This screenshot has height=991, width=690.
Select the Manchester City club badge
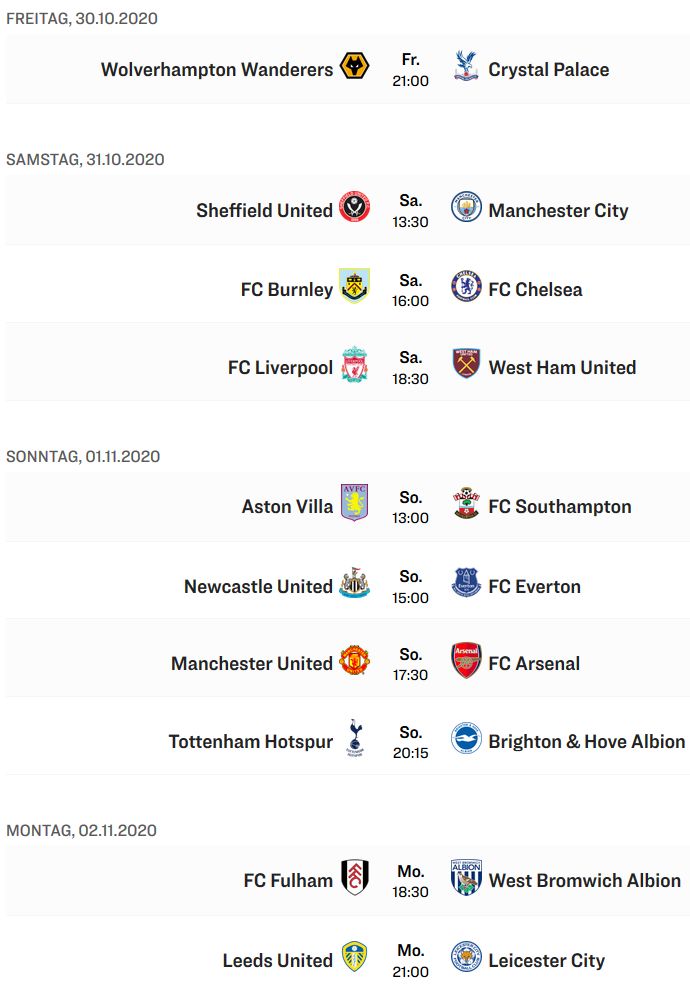pos(466,207)
